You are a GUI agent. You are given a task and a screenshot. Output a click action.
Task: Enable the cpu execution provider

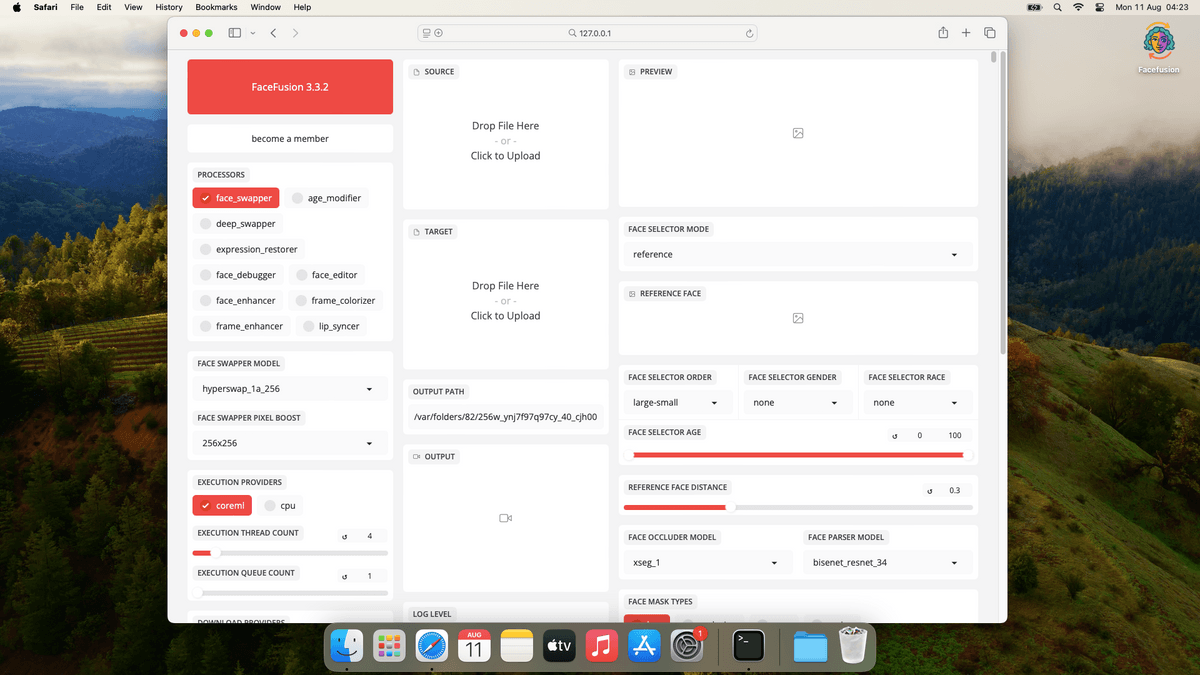[x=279, y=506]
